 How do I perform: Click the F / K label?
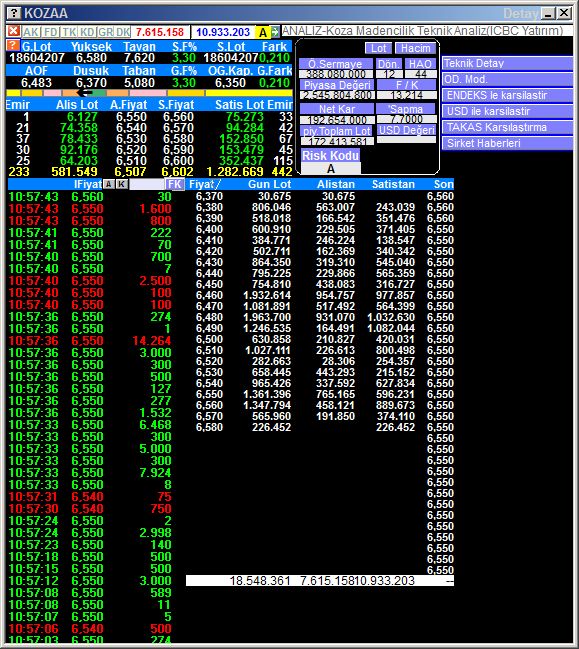pos(407,85)
